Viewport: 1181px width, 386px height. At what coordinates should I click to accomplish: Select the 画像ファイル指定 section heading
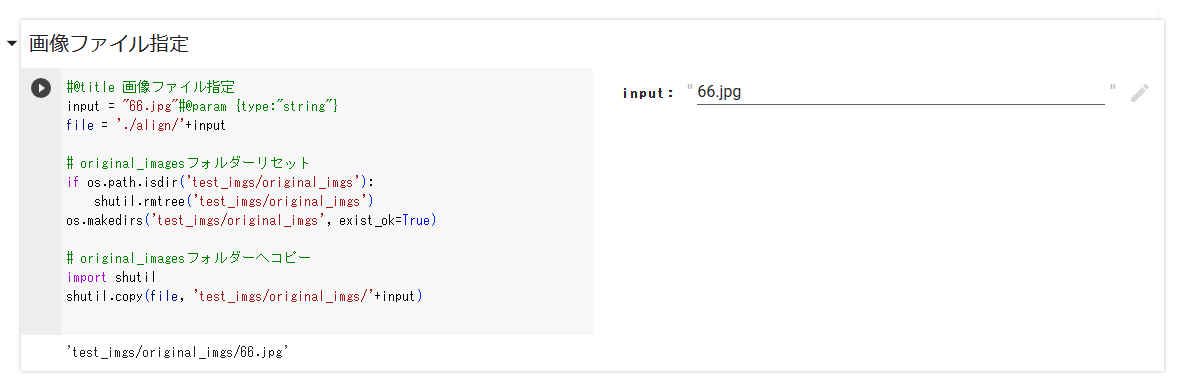[108, 44]
